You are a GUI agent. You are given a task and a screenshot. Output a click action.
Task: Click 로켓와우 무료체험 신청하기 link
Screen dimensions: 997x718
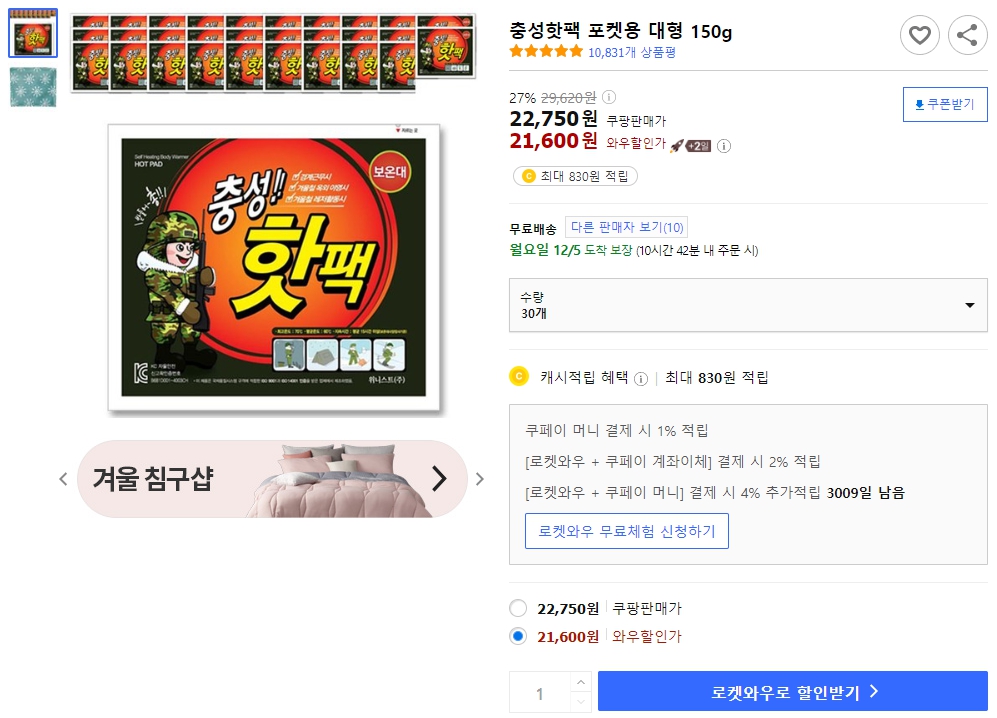(x=627, y=531)
